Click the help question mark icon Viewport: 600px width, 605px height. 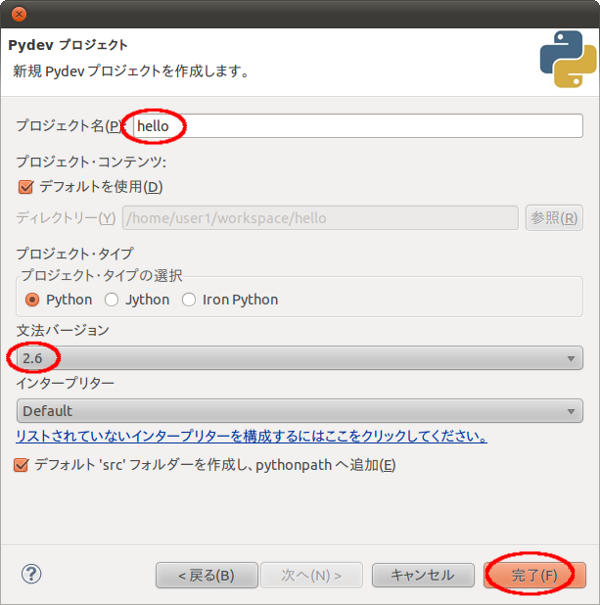point(31,574)
